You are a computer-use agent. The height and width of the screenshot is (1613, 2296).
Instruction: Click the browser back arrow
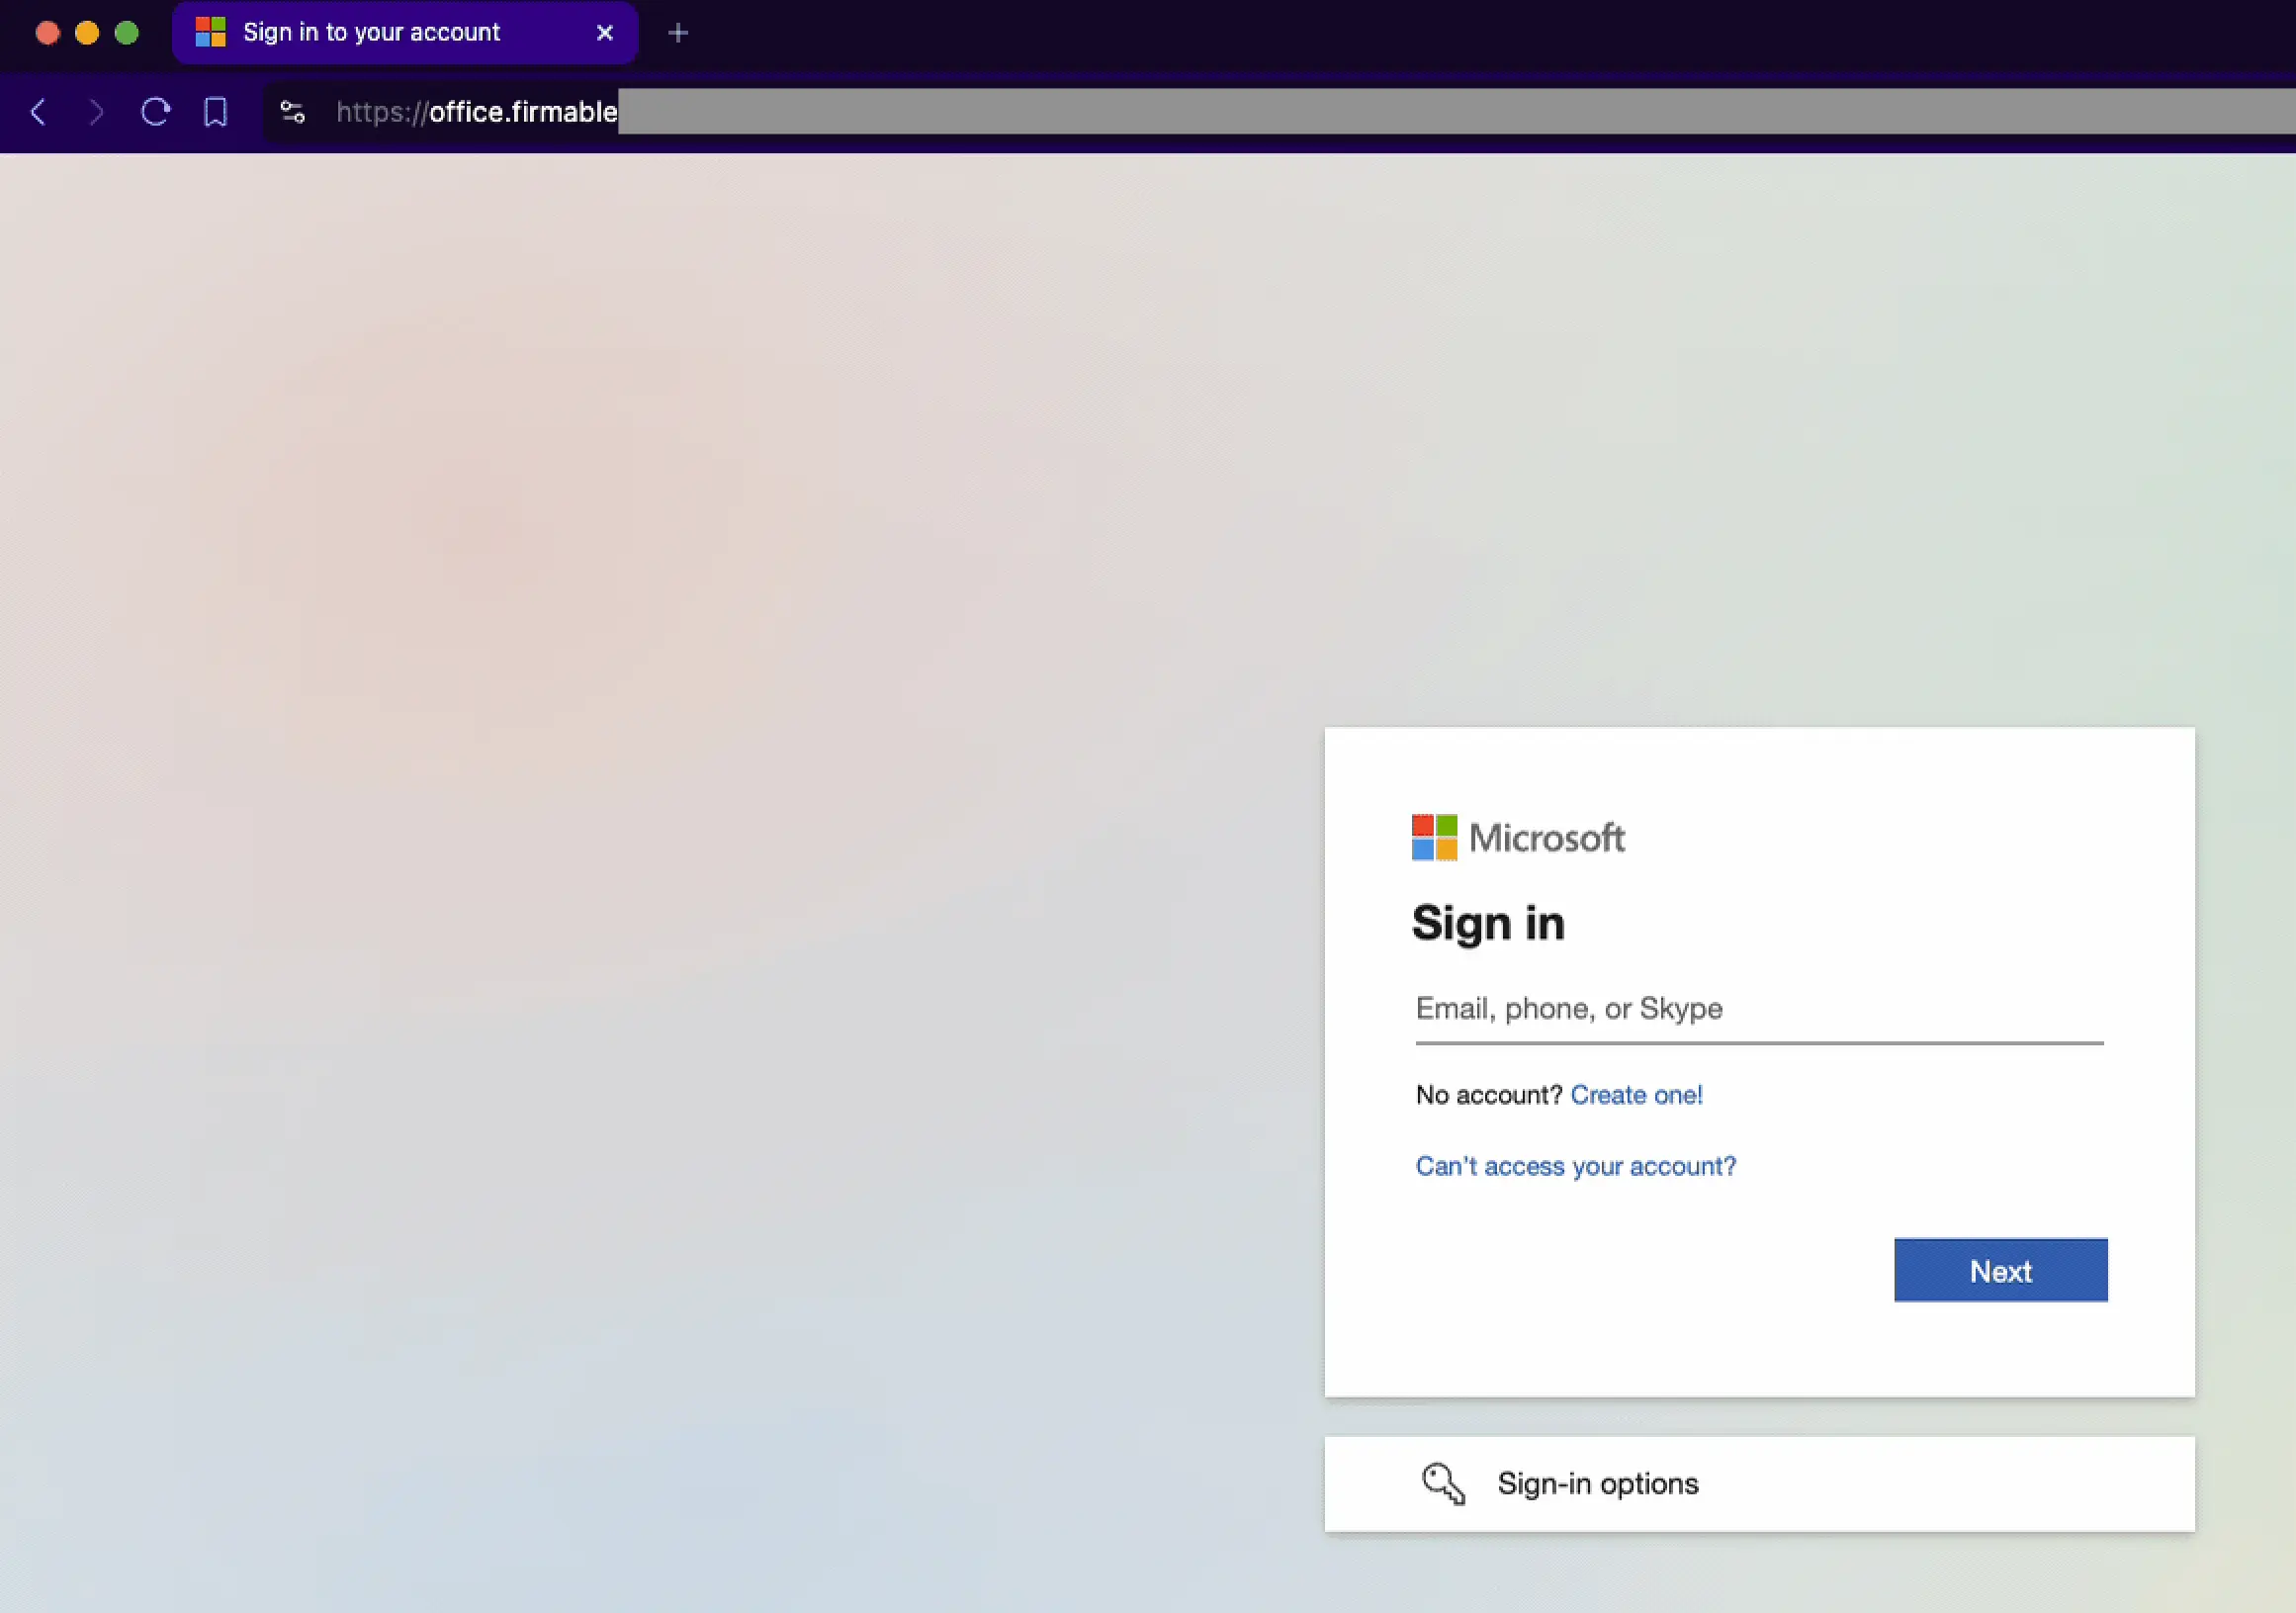[38, 112]
